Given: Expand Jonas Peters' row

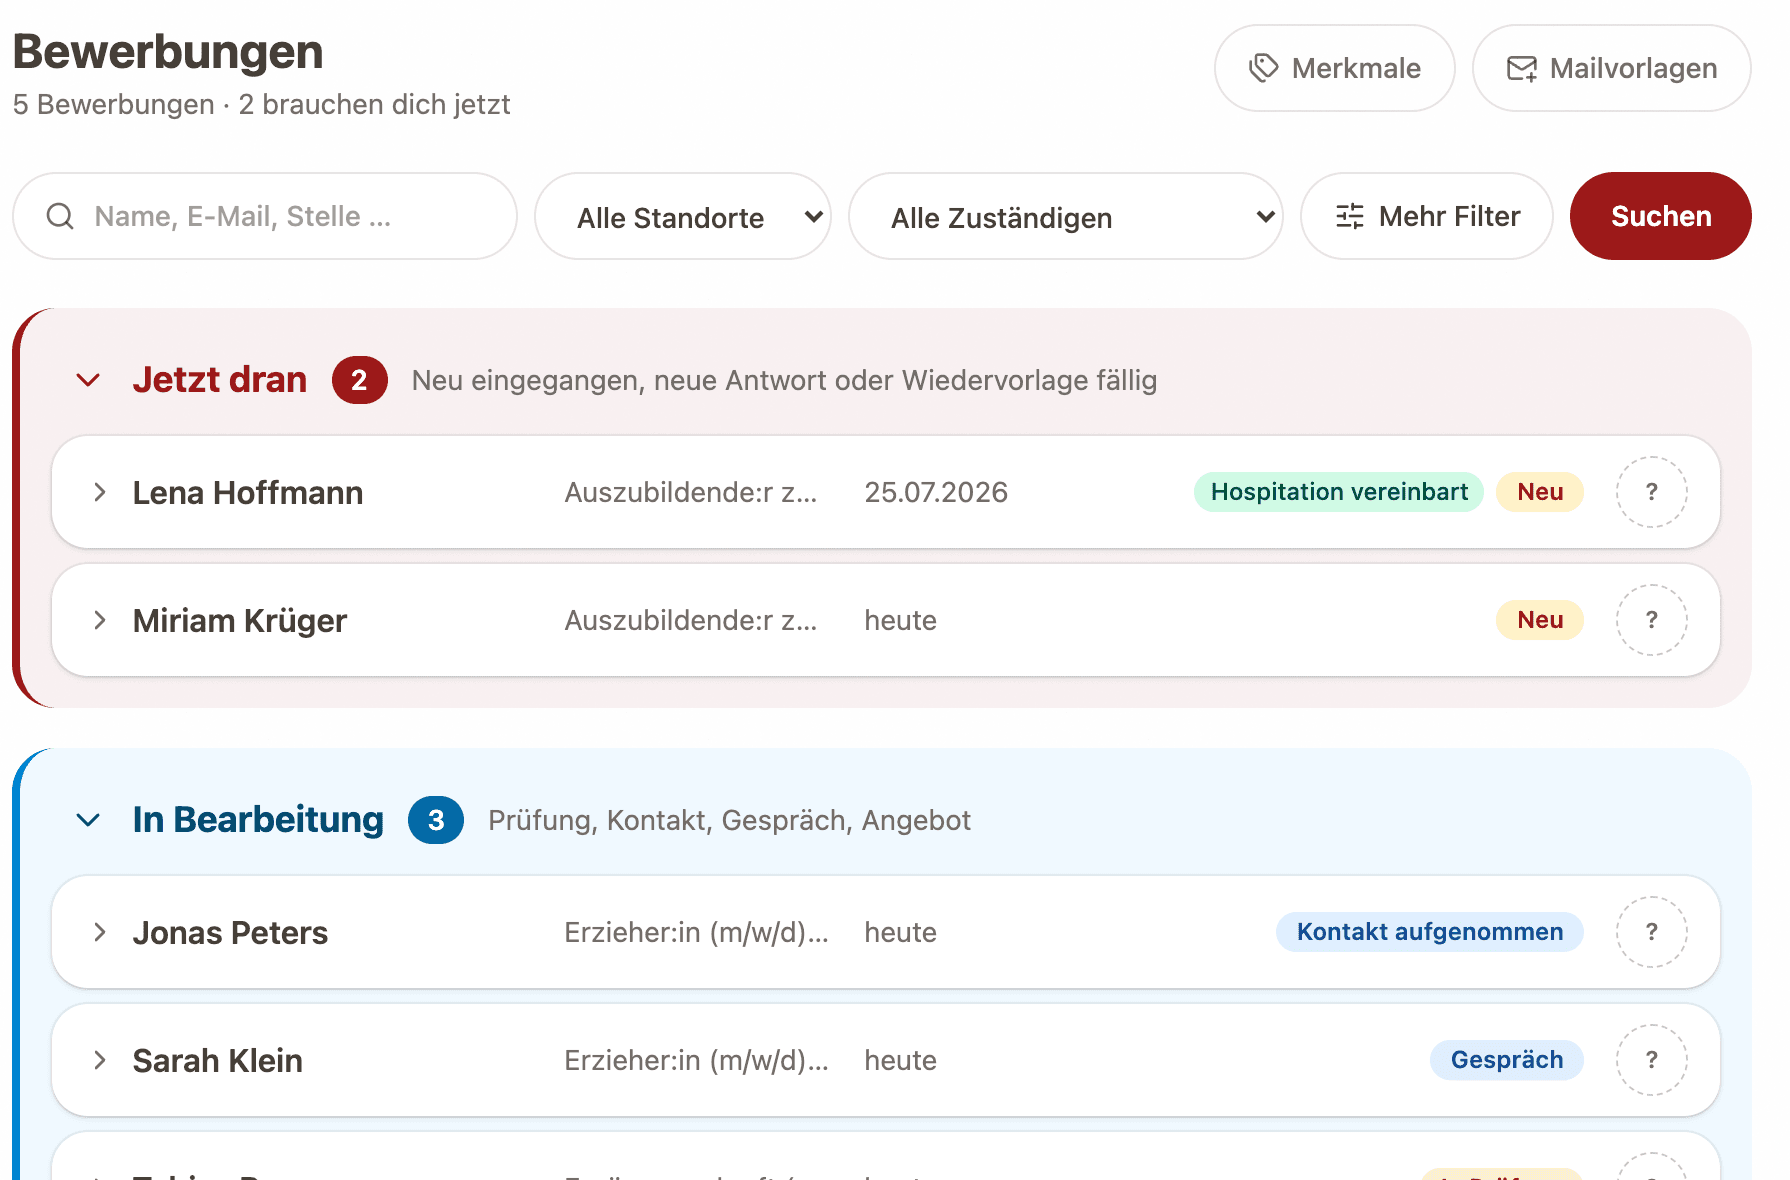Looking at the screenshot, I should point(99,932).
